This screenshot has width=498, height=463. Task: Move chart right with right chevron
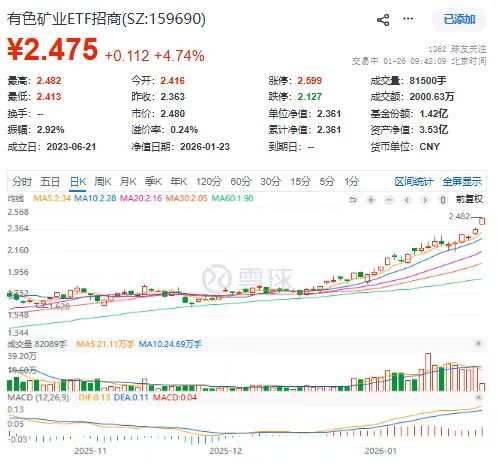pos(425,200)
